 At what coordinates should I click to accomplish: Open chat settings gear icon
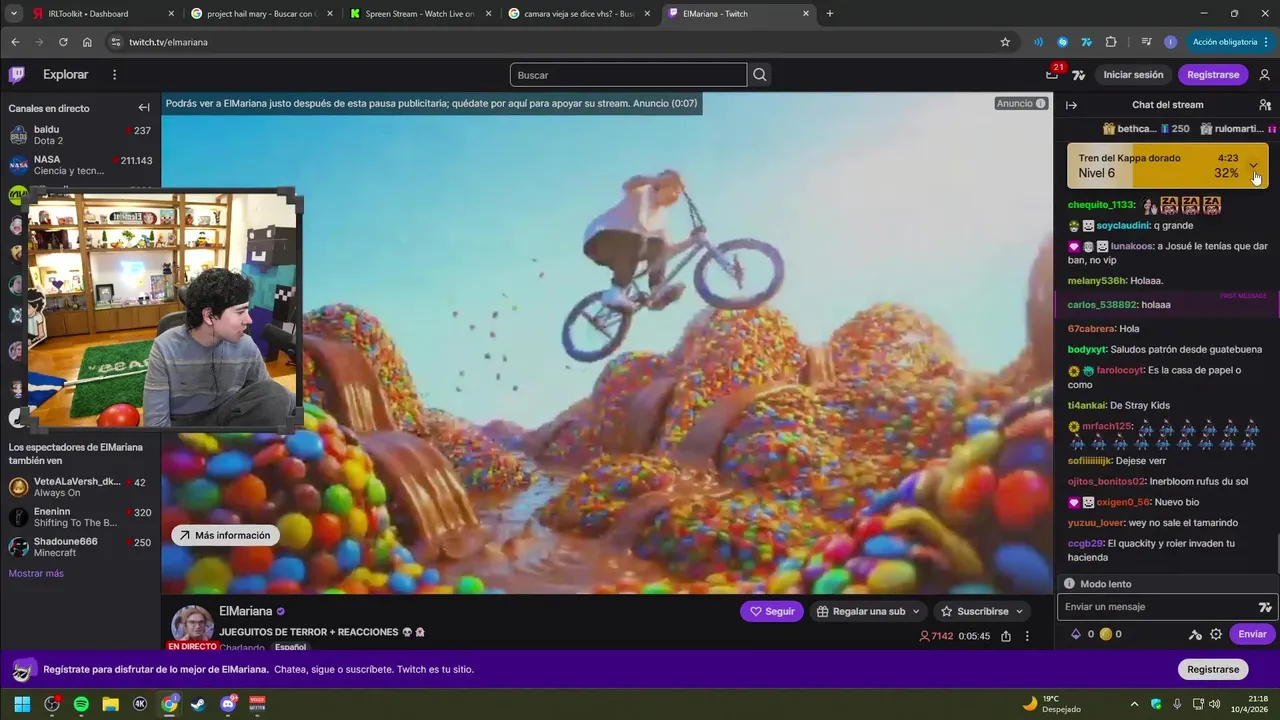1216,634
